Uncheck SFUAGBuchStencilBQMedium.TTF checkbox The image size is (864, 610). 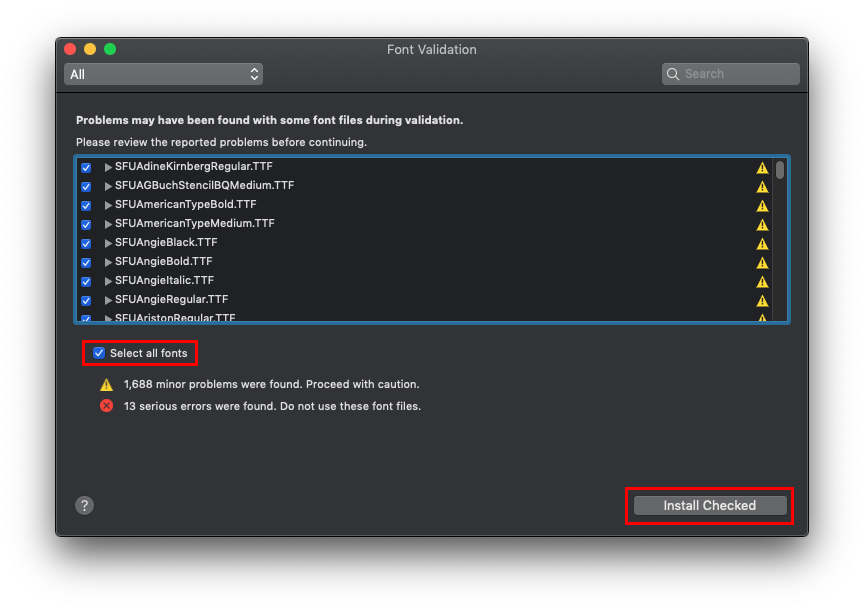click(x=86, y=187)
